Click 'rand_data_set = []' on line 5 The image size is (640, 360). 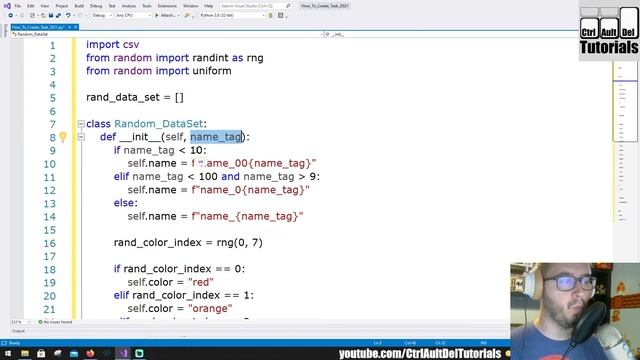coord(135,98)
